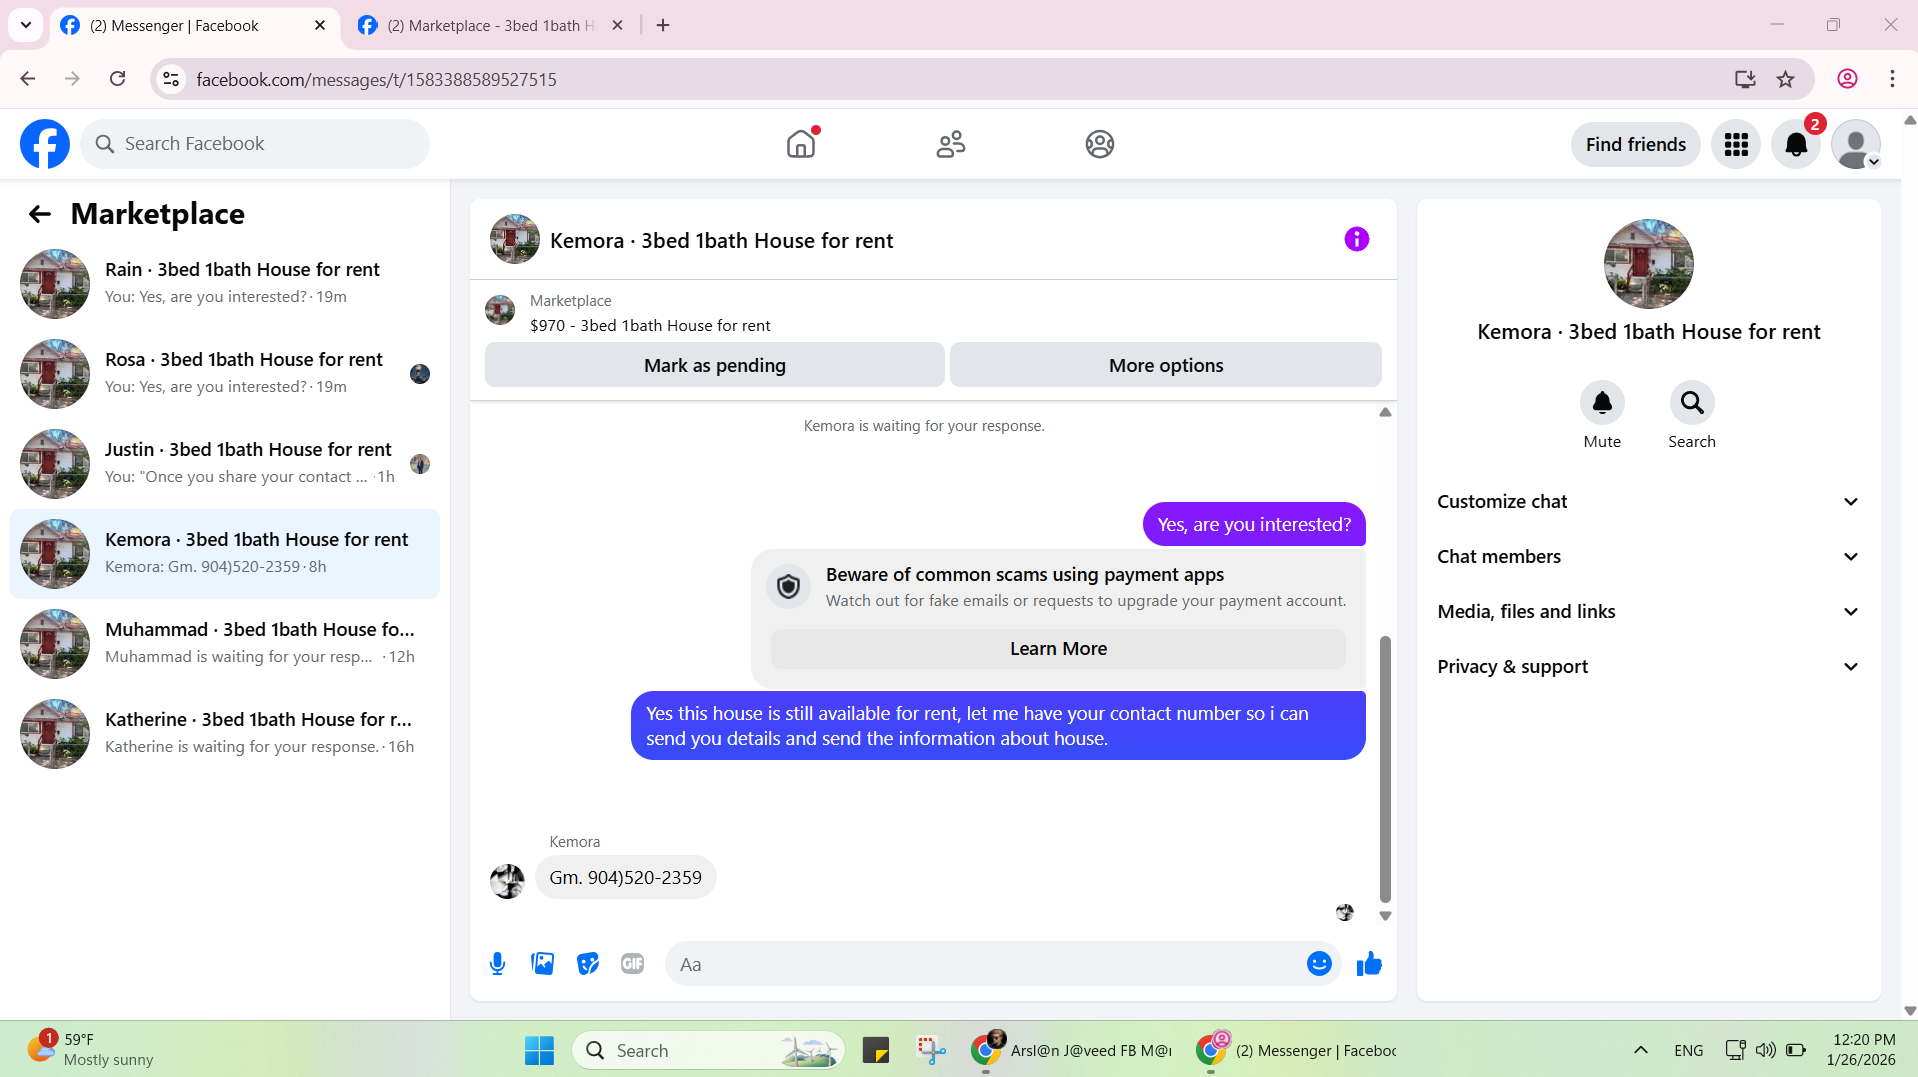The image size is (1918, 1077).
Task: Click Find friends button
Action: pos(1635,144)
